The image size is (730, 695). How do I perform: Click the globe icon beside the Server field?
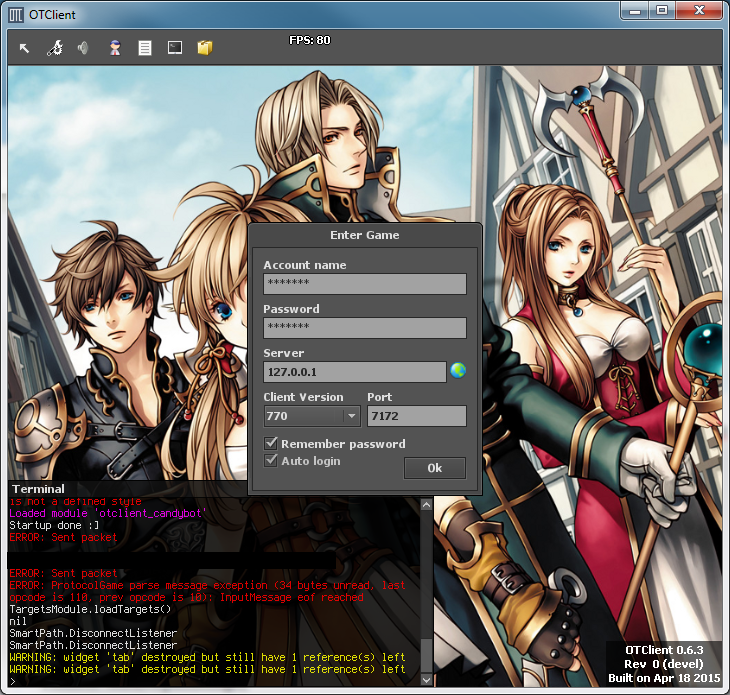pos(458,371)
